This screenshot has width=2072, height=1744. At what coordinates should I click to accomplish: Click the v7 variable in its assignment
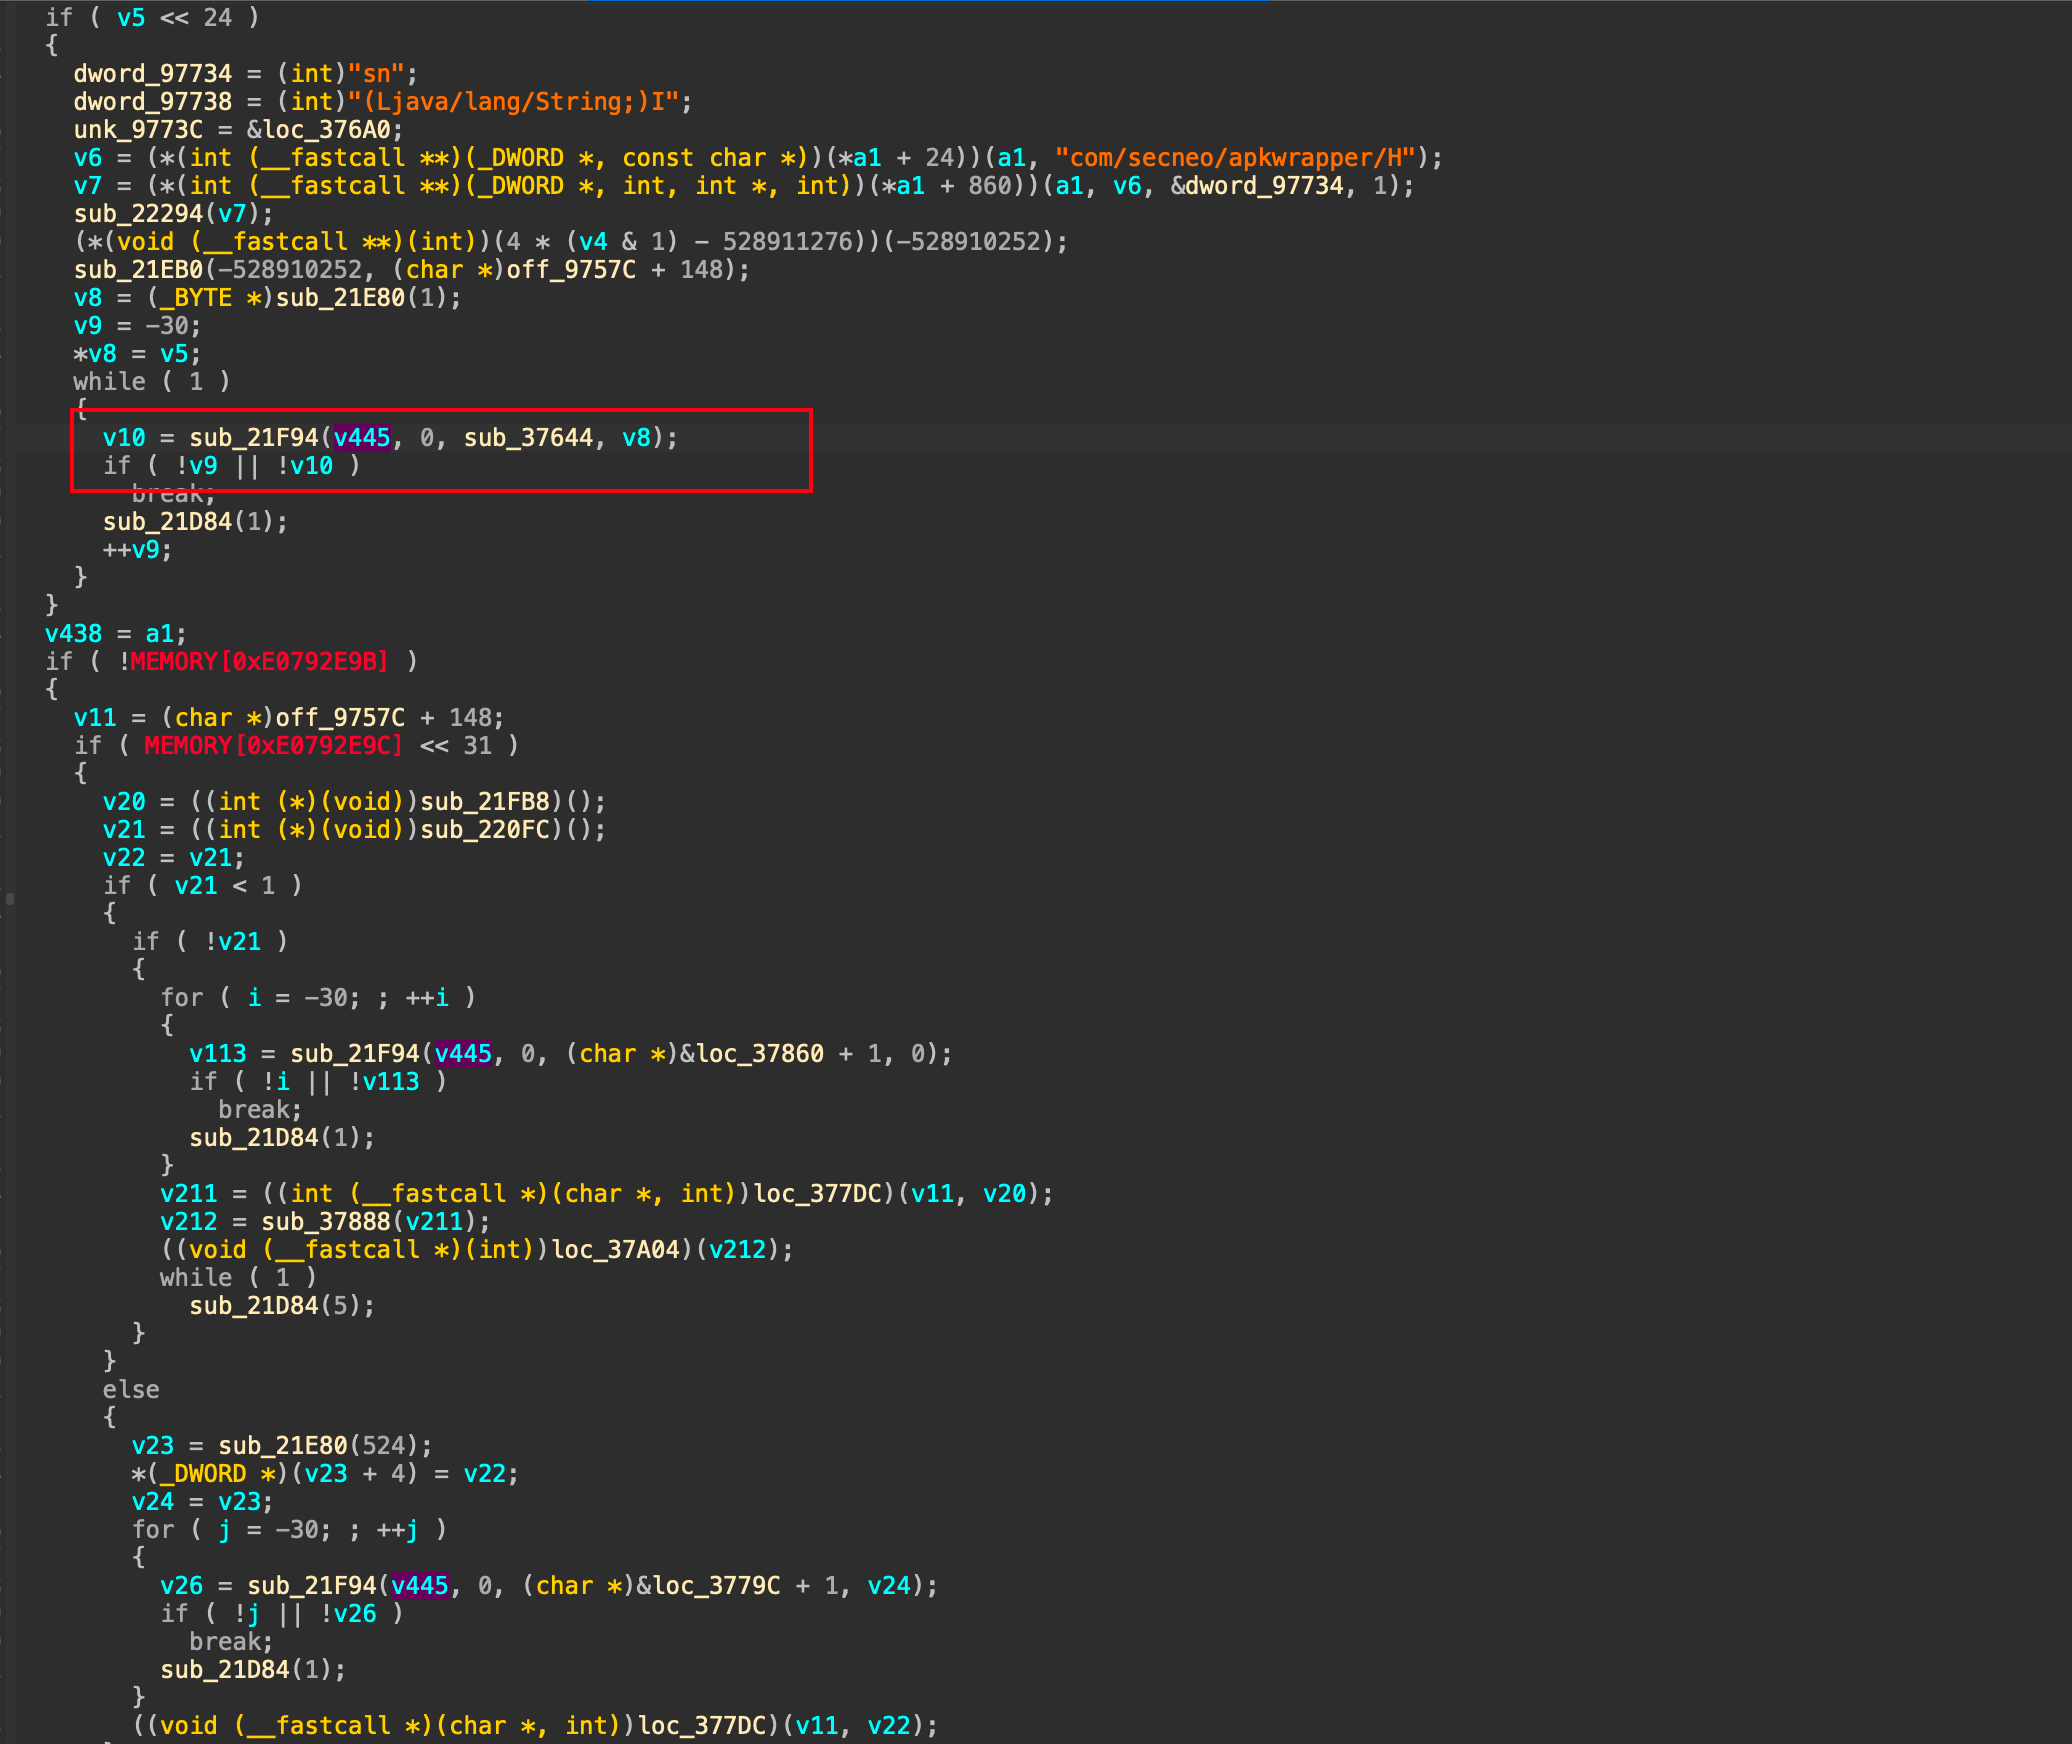click(88, 186)
